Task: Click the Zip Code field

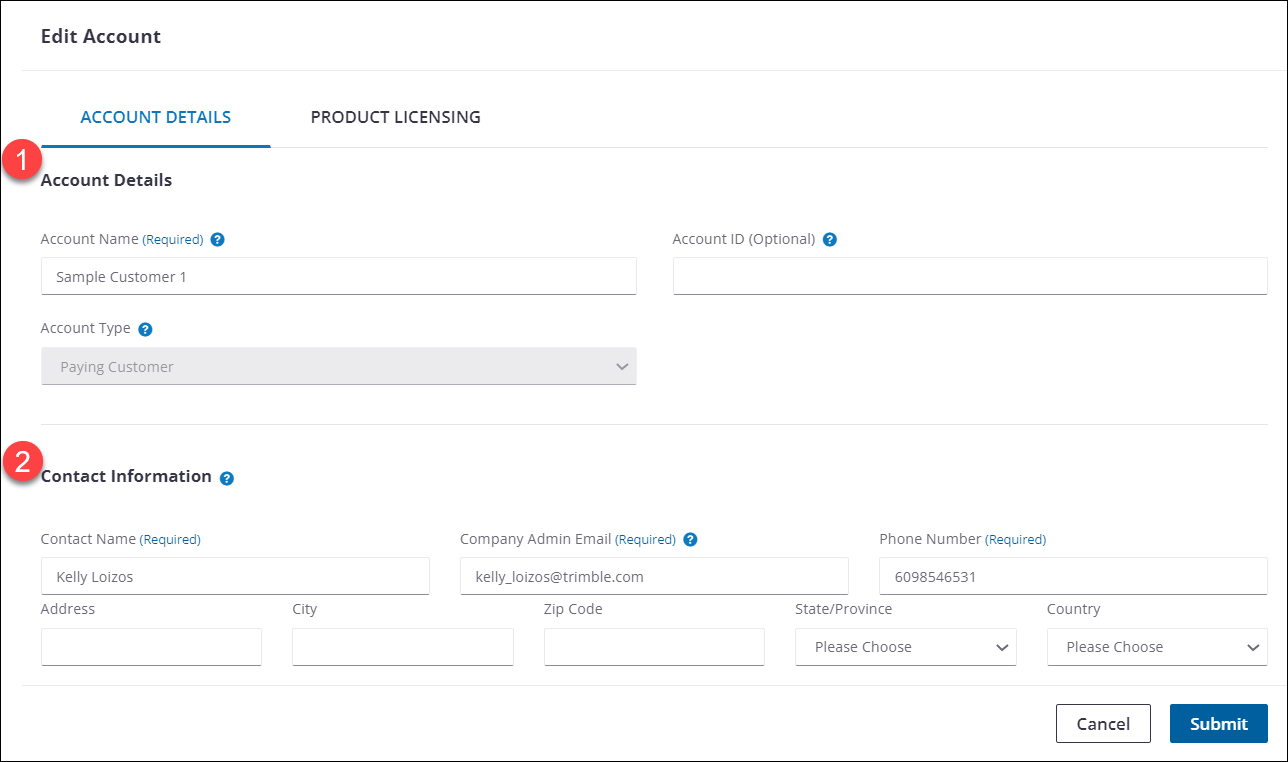Action: 654,647
